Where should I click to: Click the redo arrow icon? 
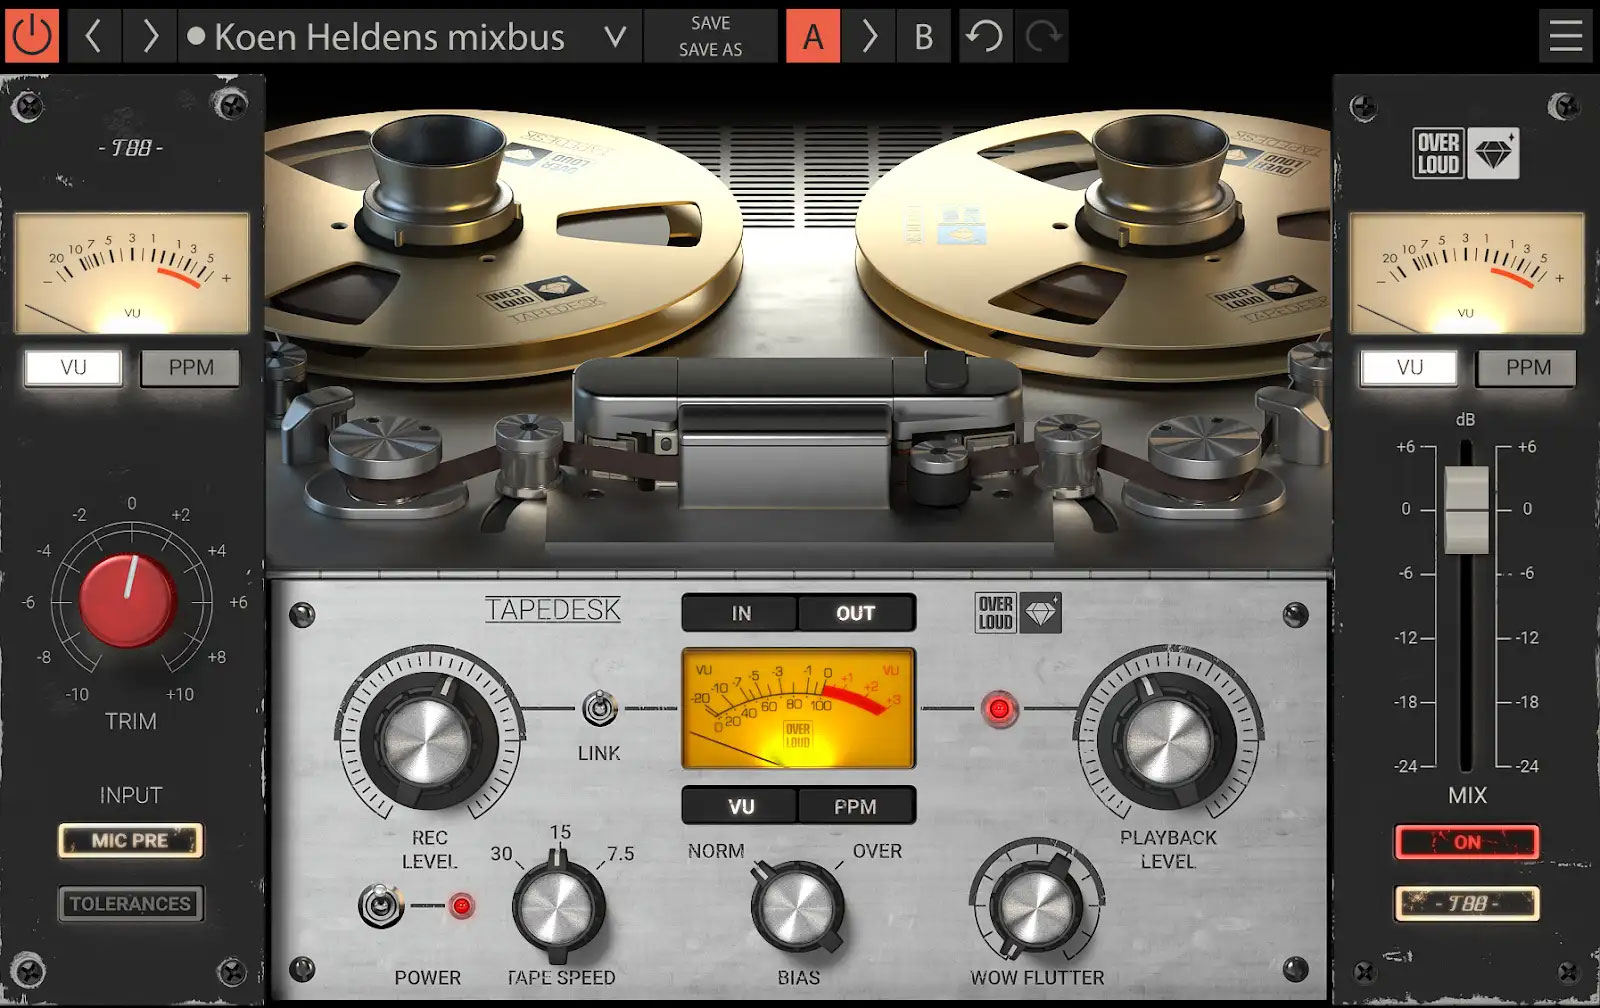click(1042, 37)
